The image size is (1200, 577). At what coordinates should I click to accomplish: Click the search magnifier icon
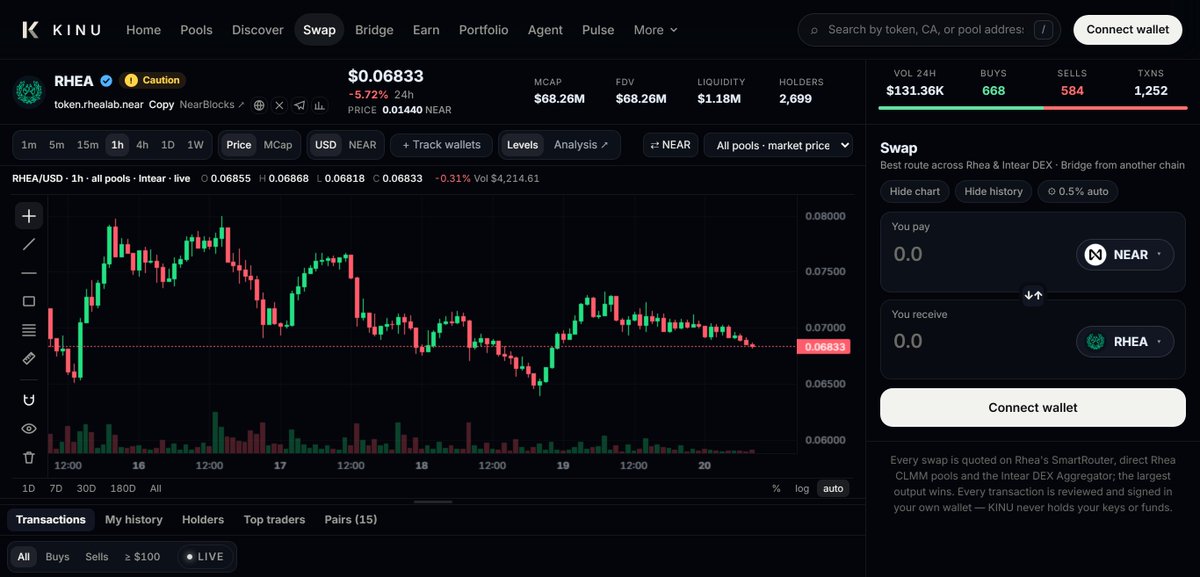(814, 30)
